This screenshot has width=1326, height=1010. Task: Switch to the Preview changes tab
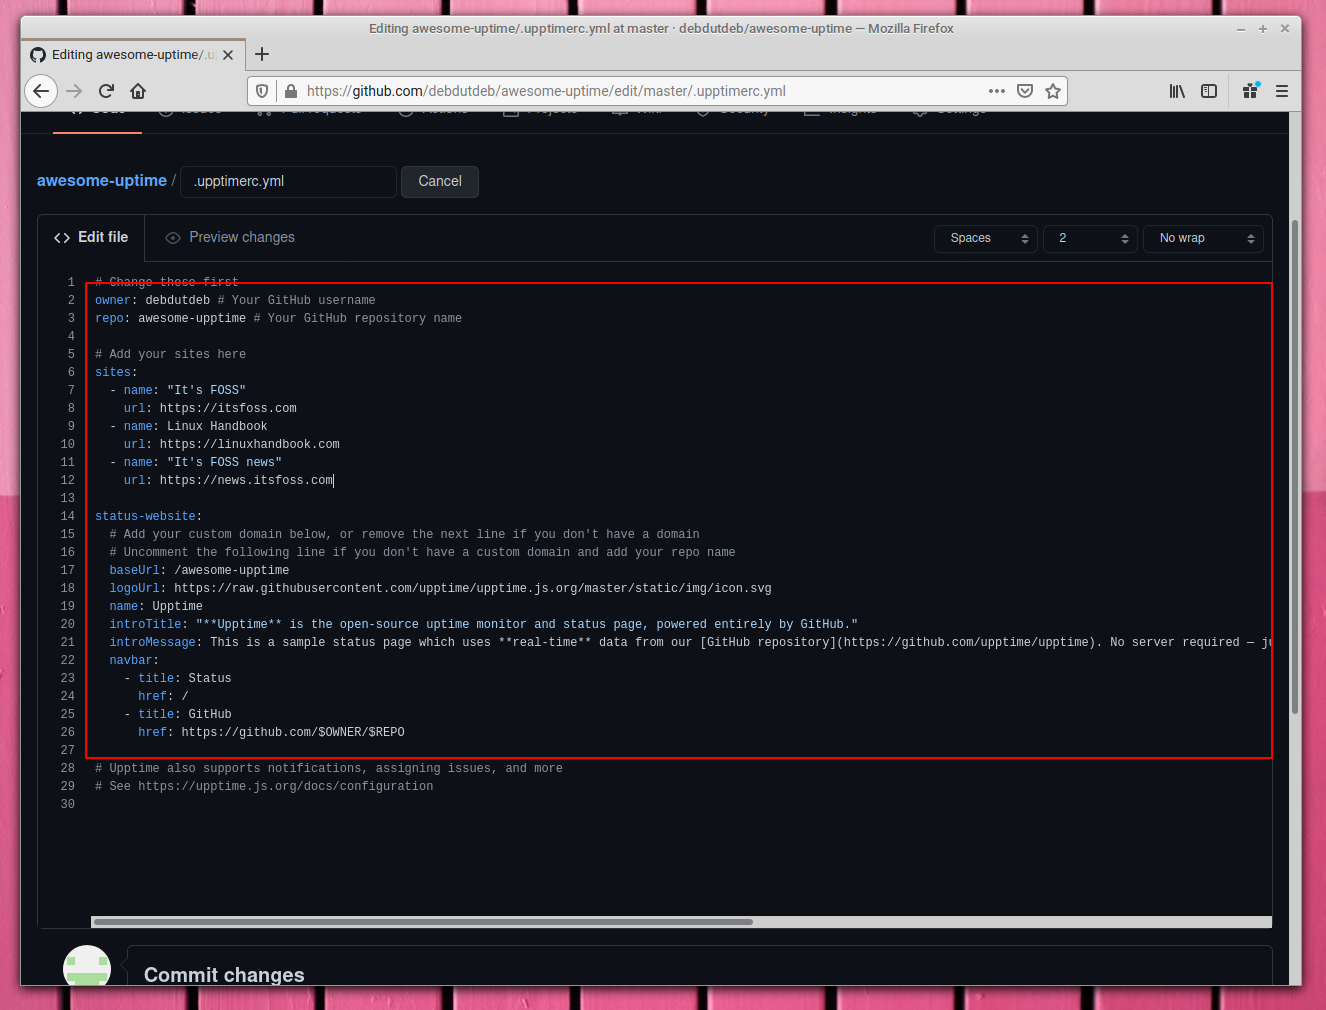pos(229,237)
